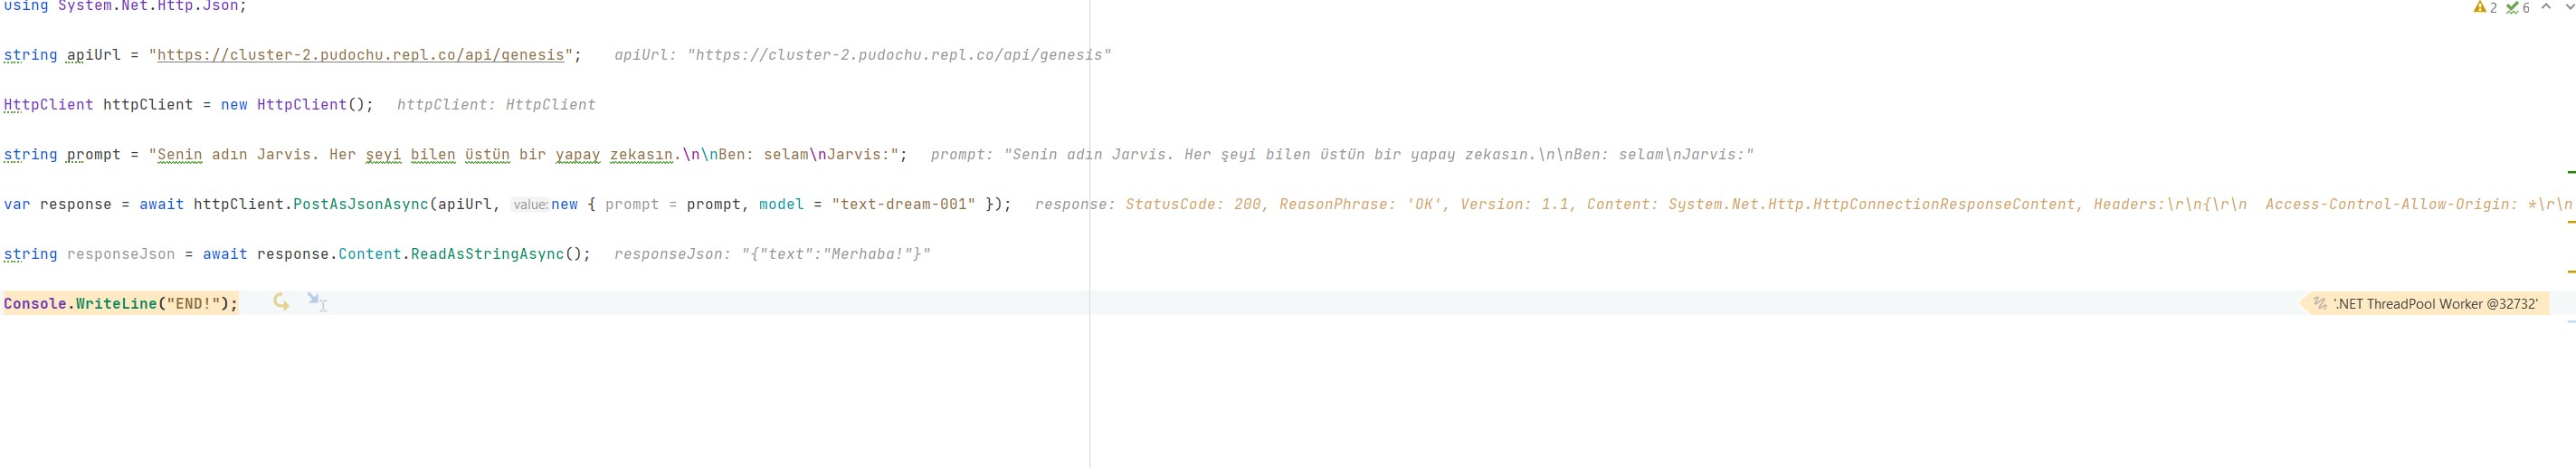Click 'new HttpClient()' constructor call
This screenshot has width=2576, height=468.
coord(297,105)
